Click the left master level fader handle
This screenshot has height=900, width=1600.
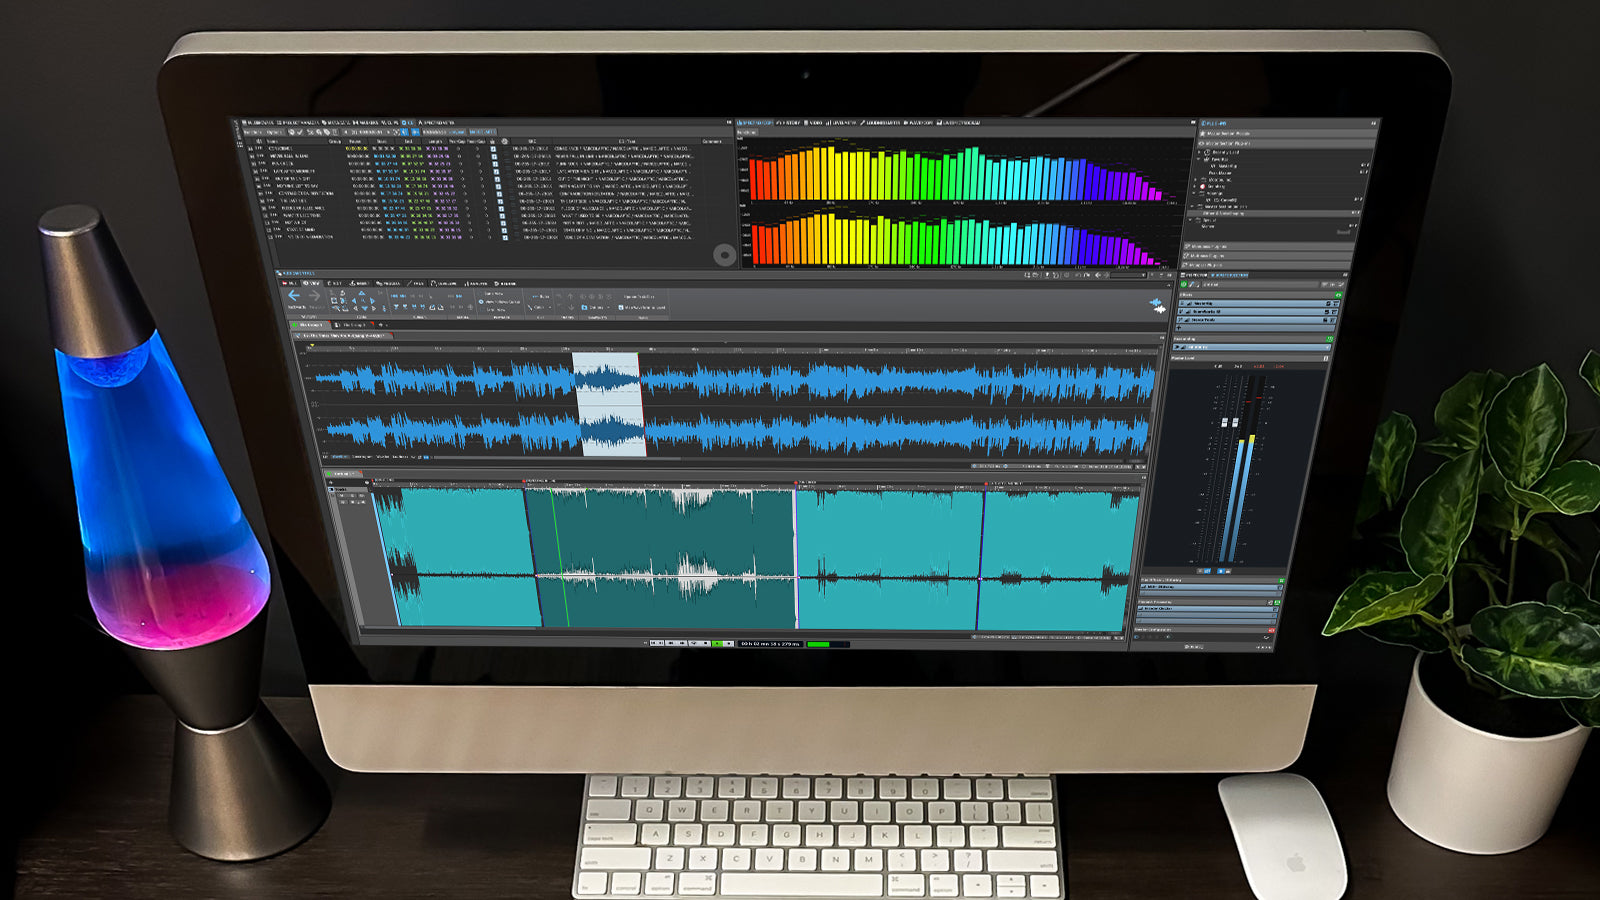tap(1224, 424)
